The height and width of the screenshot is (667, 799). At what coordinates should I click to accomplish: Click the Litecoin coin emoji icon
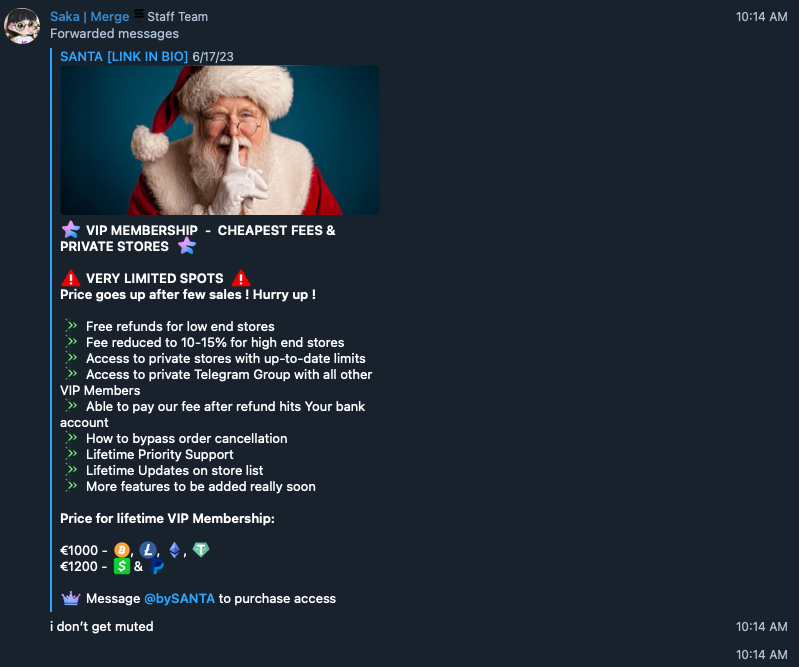[148, 550]
